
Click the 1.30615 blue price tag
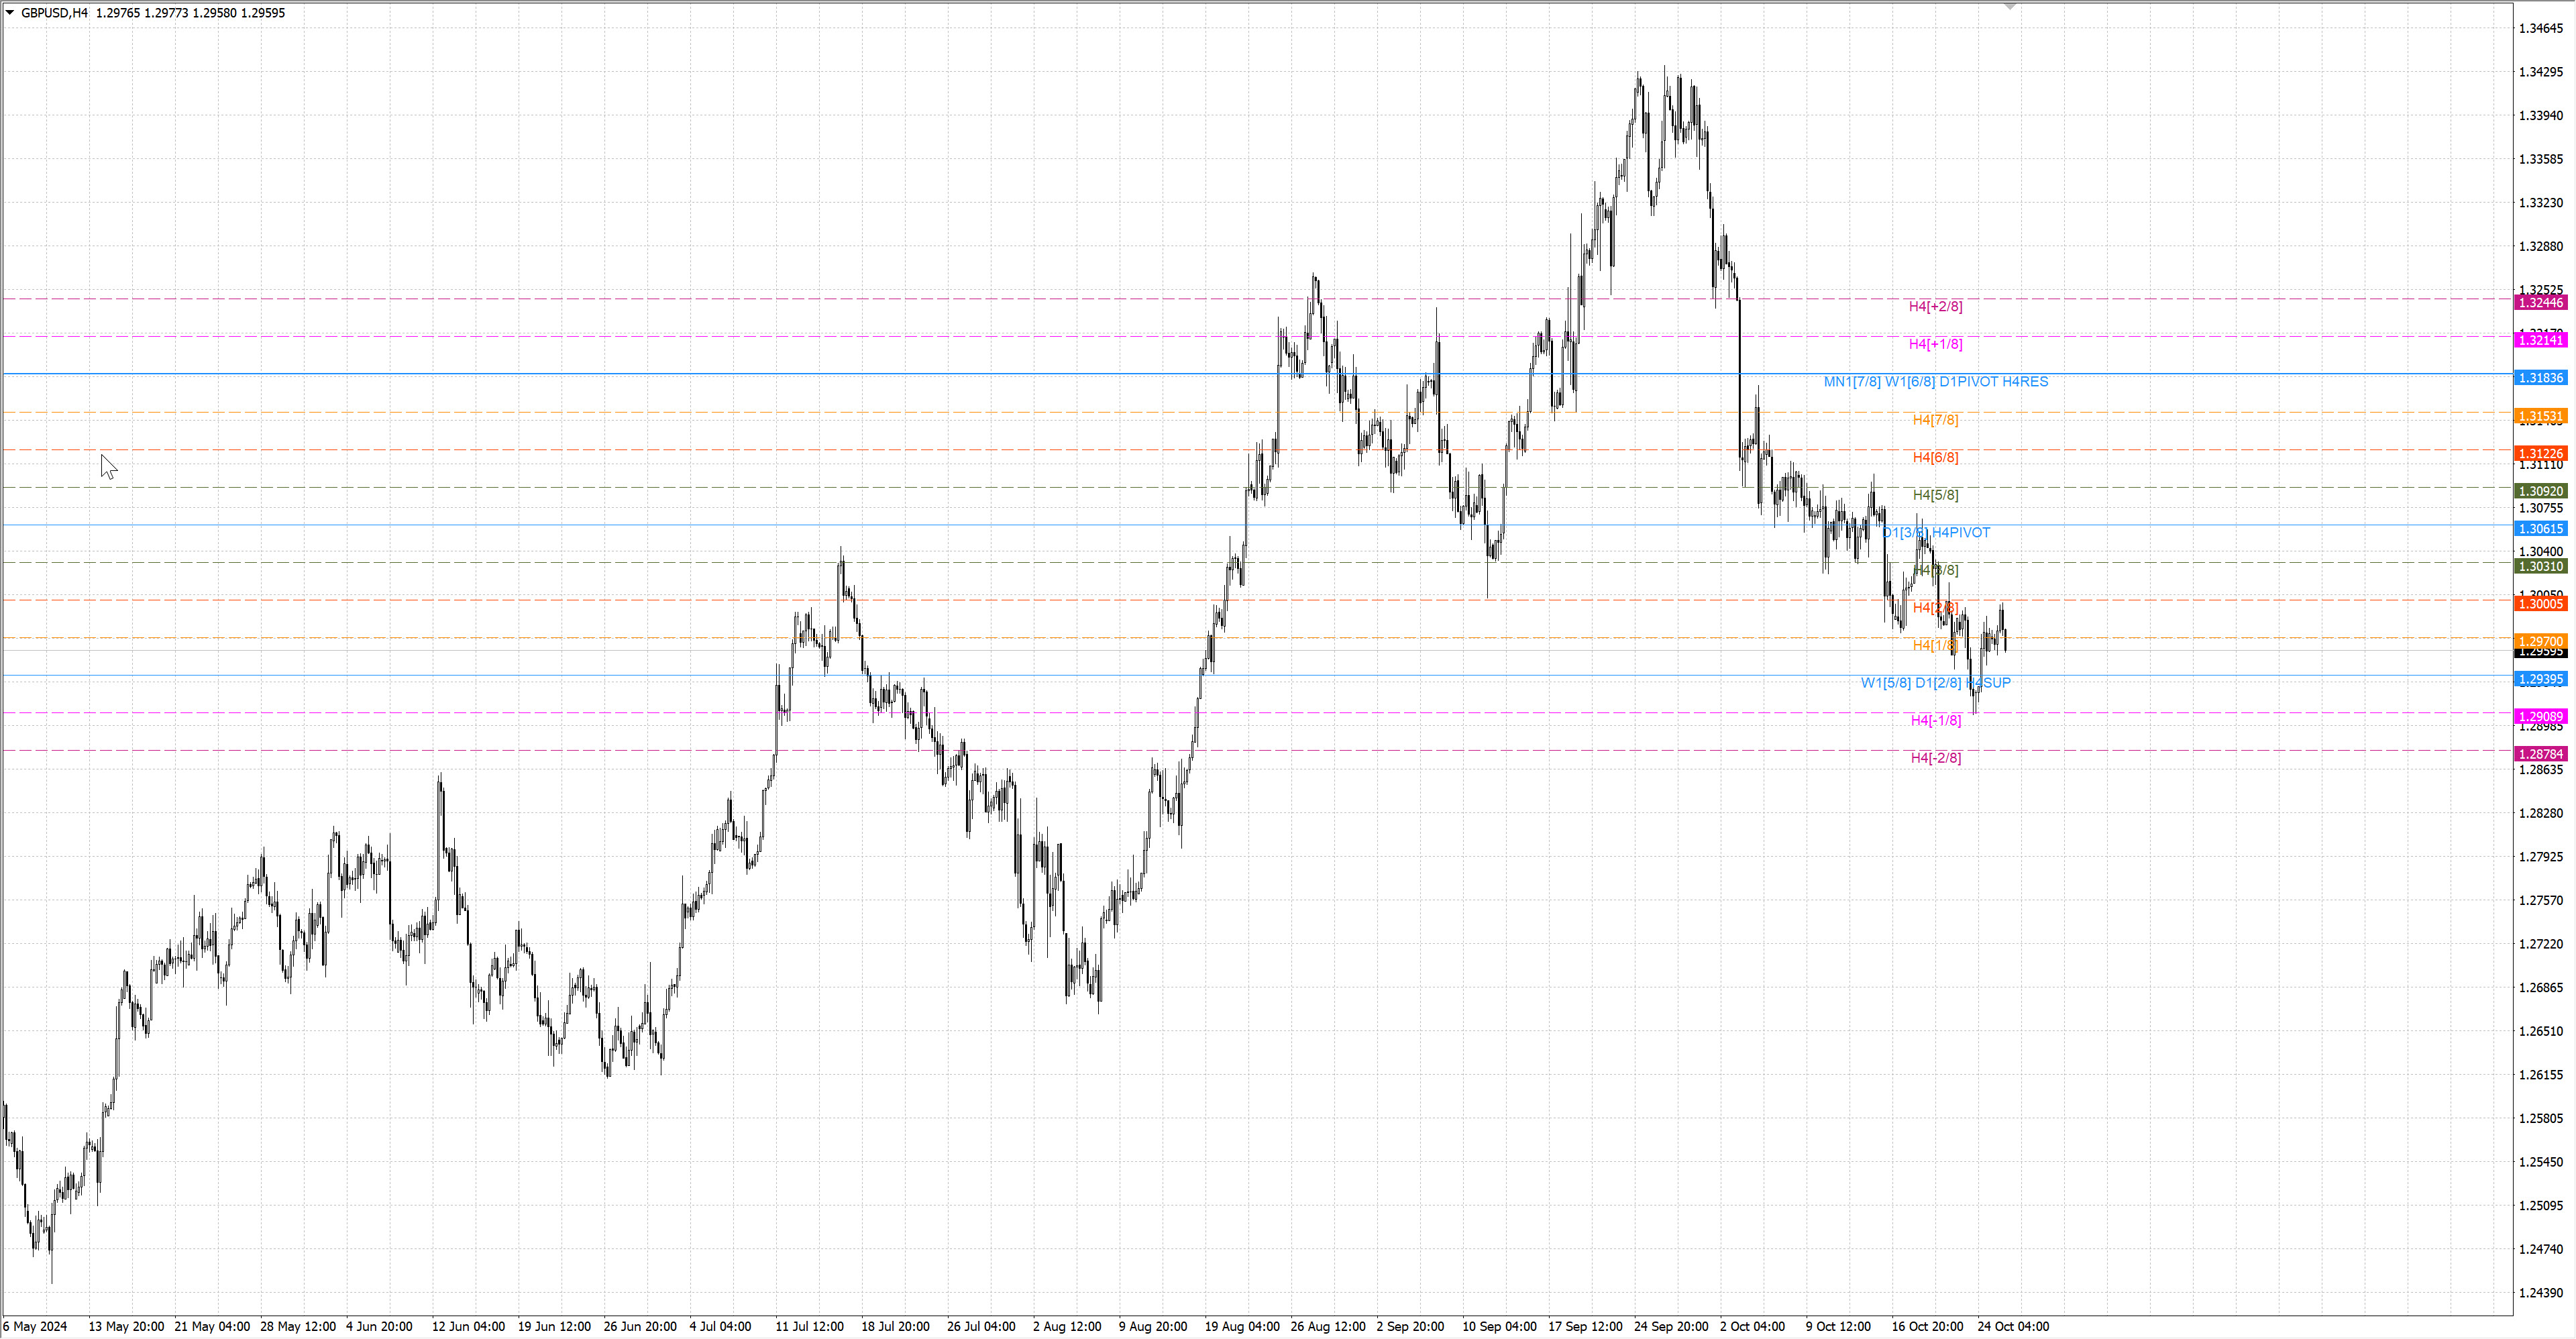(x=2540, y=529)
